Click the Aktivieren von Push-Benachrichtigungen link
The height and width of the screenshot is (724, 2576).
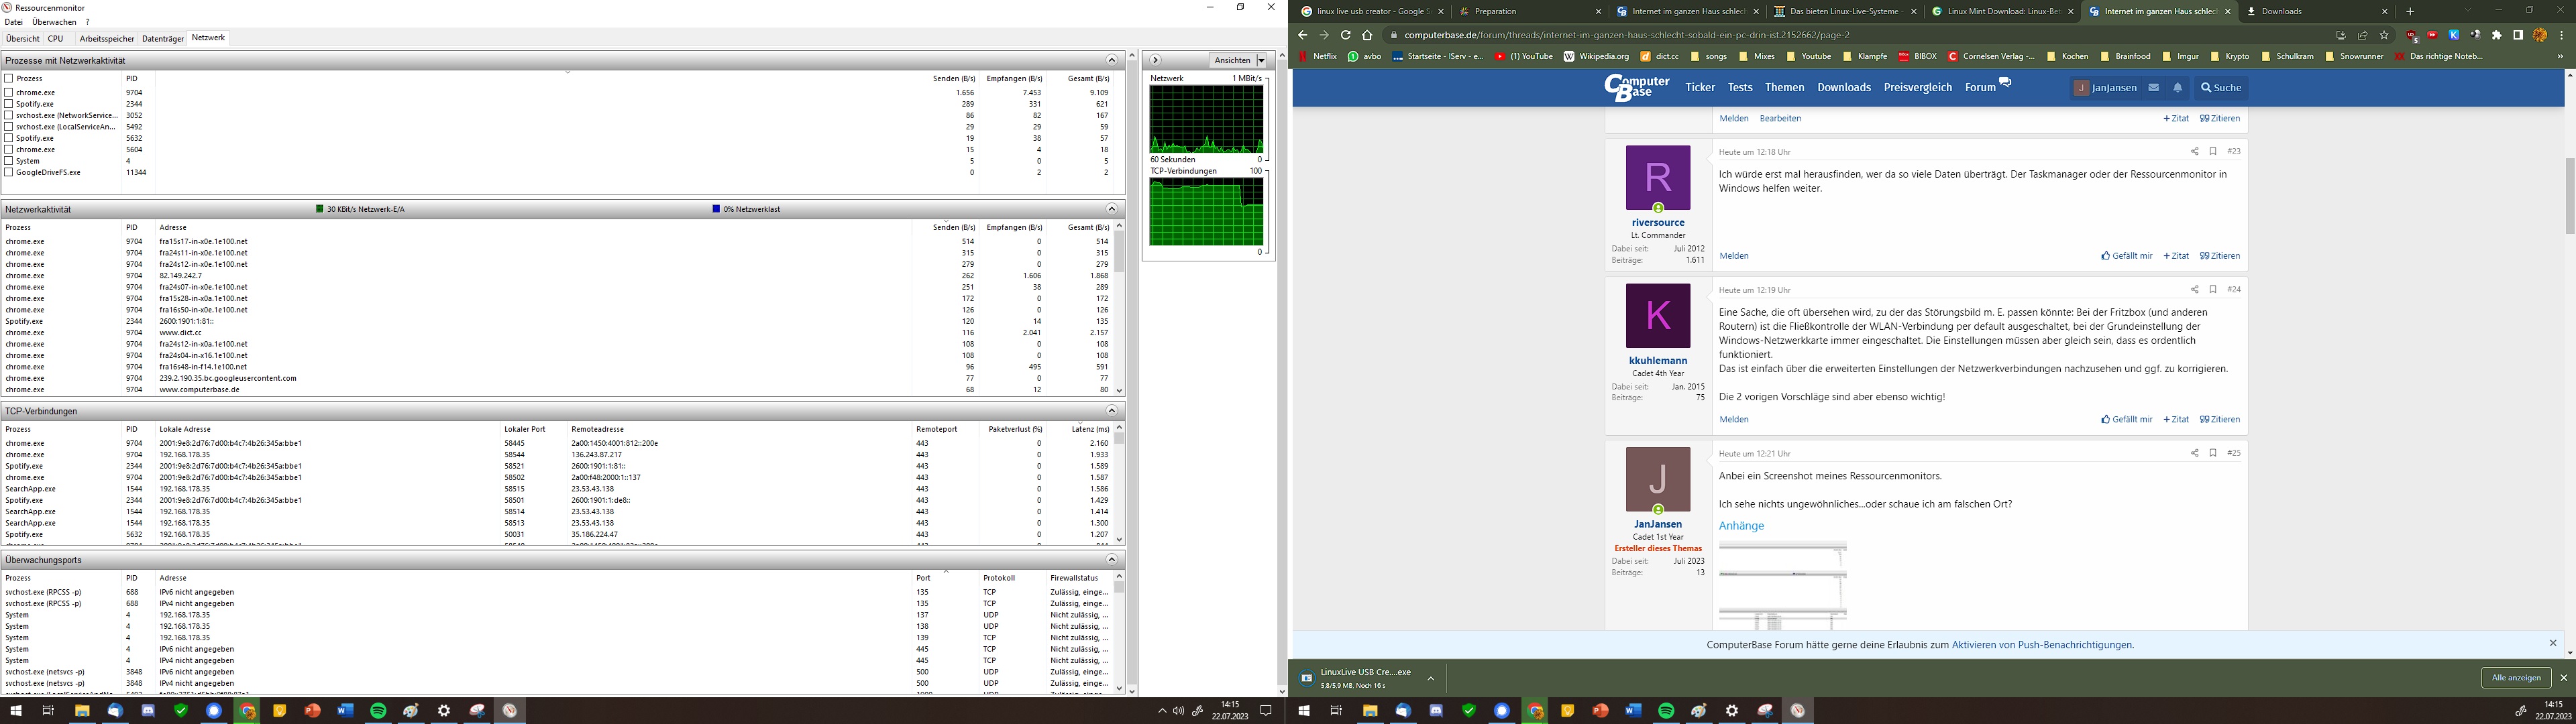point(2042,645)
